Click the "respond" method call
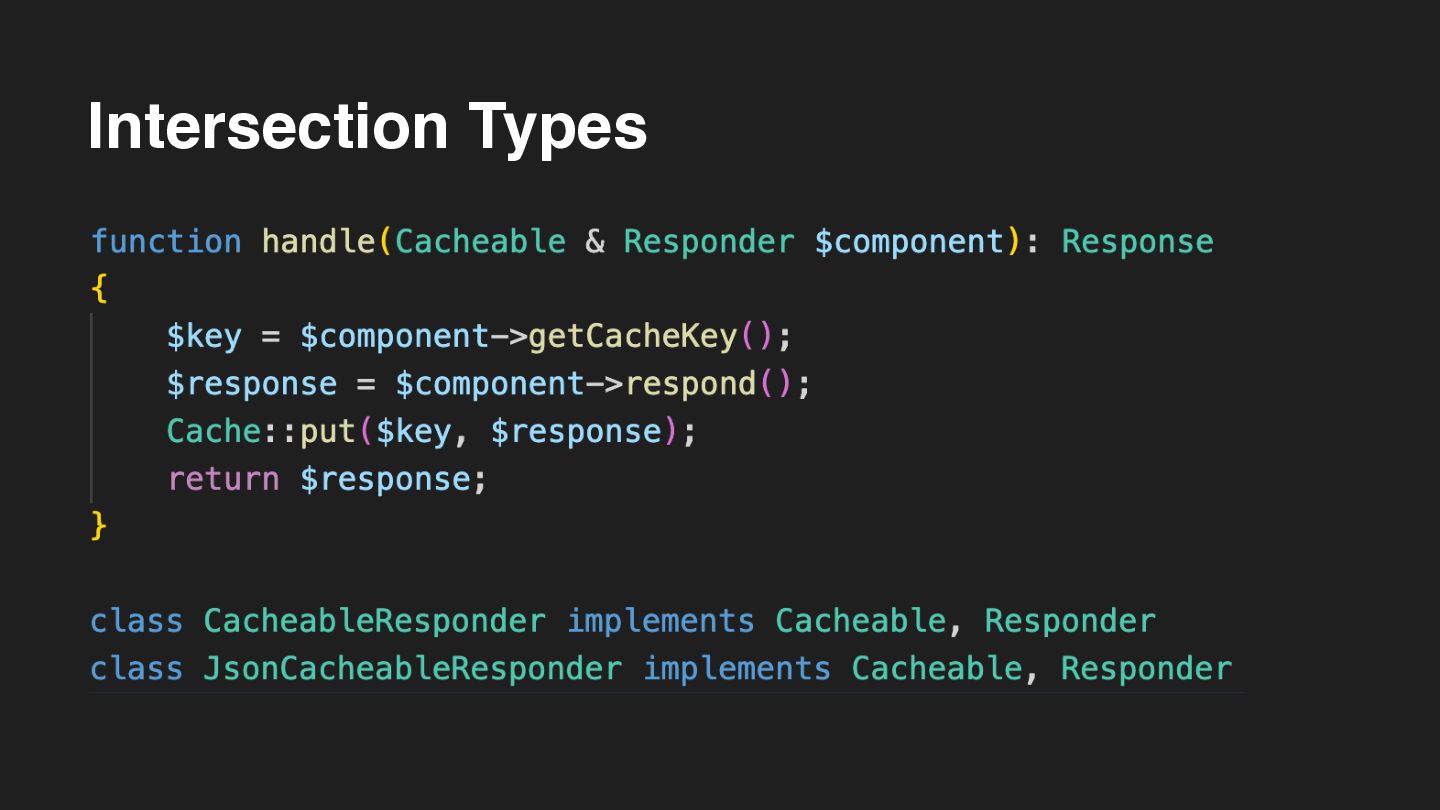This screenshot has width=1440, height=810. (x=690, y=384)
